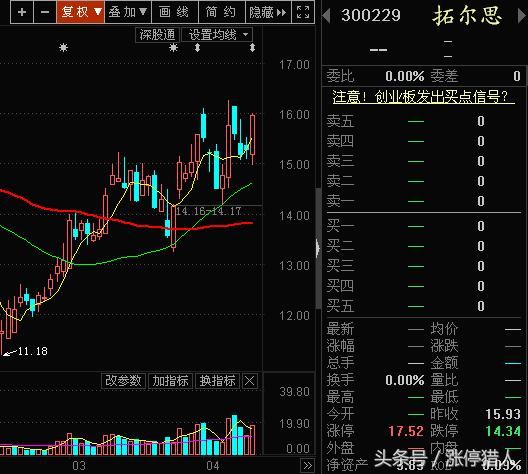Click the 卖三 order row
The width and height of the screenshot is (528, 474).
click(424, 161)
